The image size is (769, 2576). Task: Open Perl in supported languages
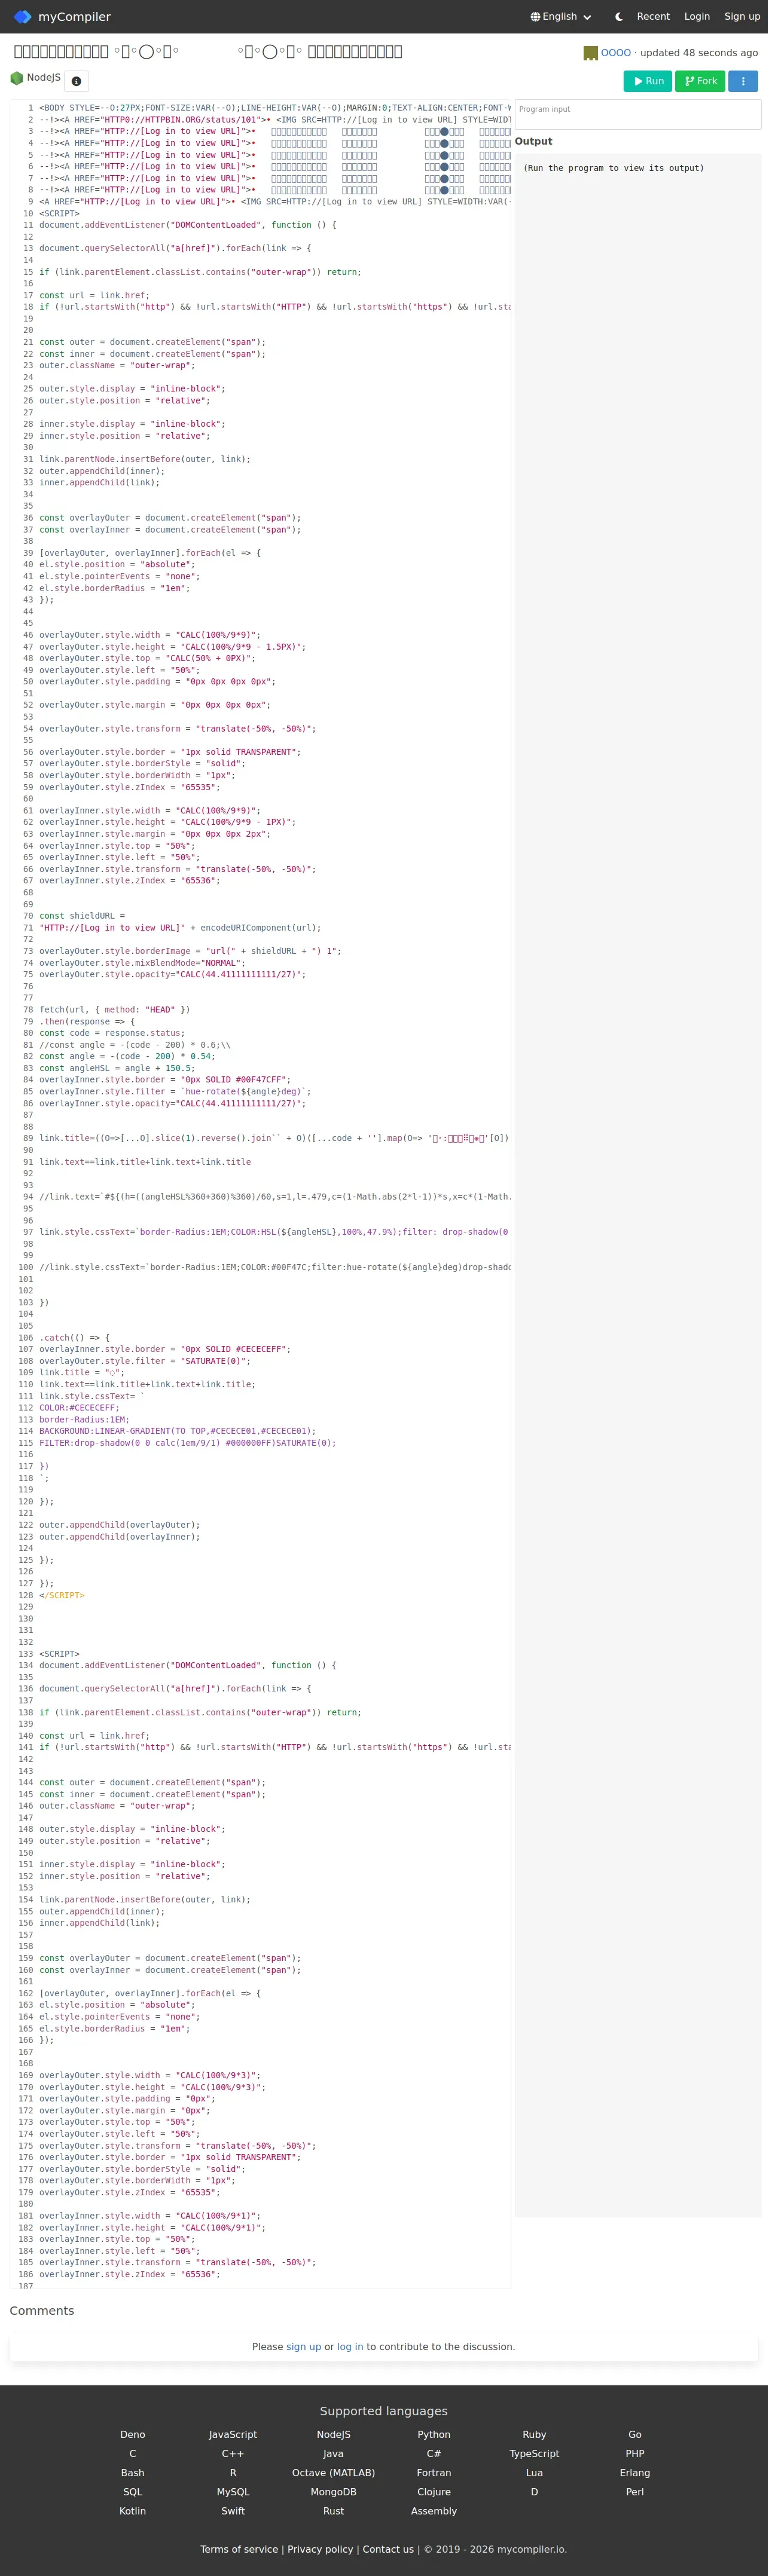tap(635, 2492)
